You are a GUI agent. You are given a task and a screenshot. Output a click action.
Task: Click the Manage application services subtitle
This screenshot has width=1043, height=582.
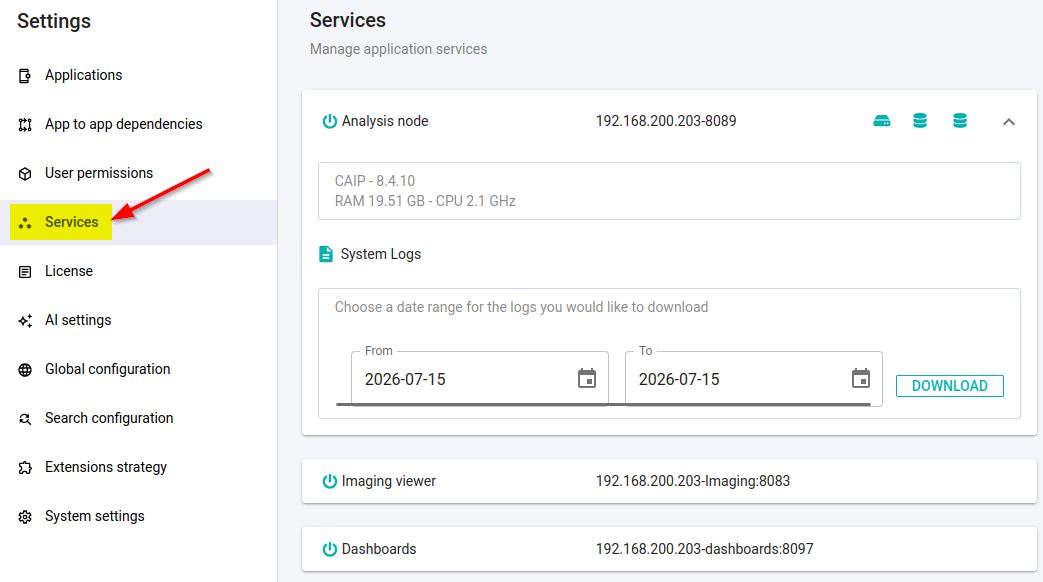(x=398, y=49)
